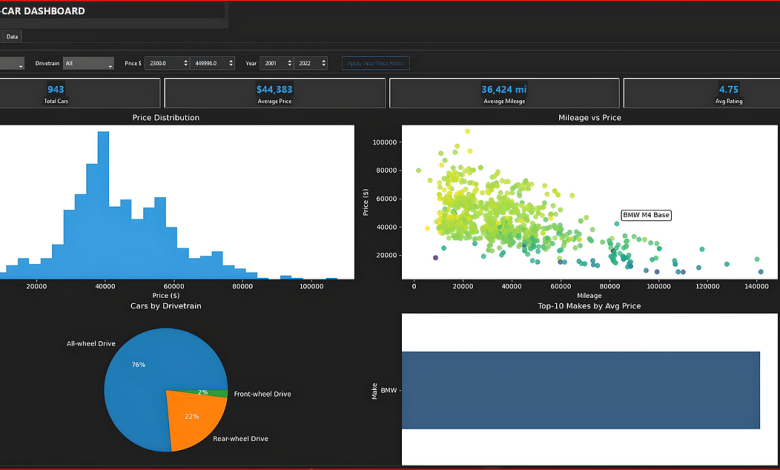Click the 22% label inside the pie

point(192,416)
